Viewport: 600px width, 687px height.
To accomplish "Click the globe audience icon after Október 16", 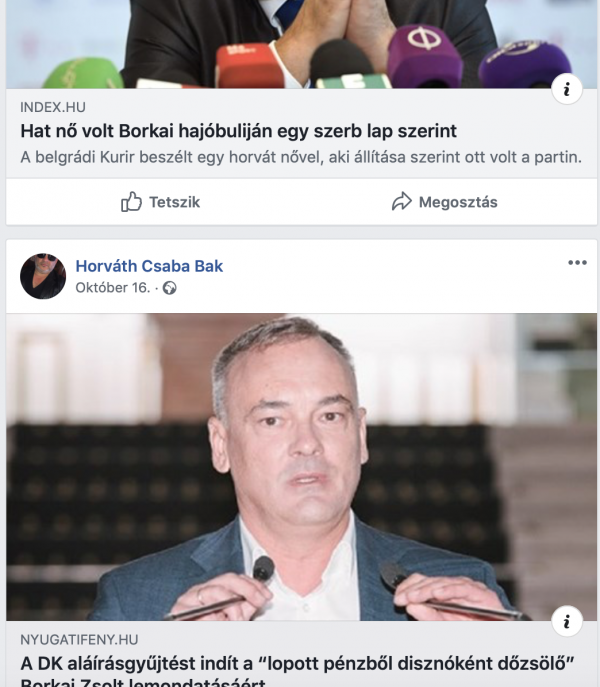I will pyautogui.click(x=170, y=288).
